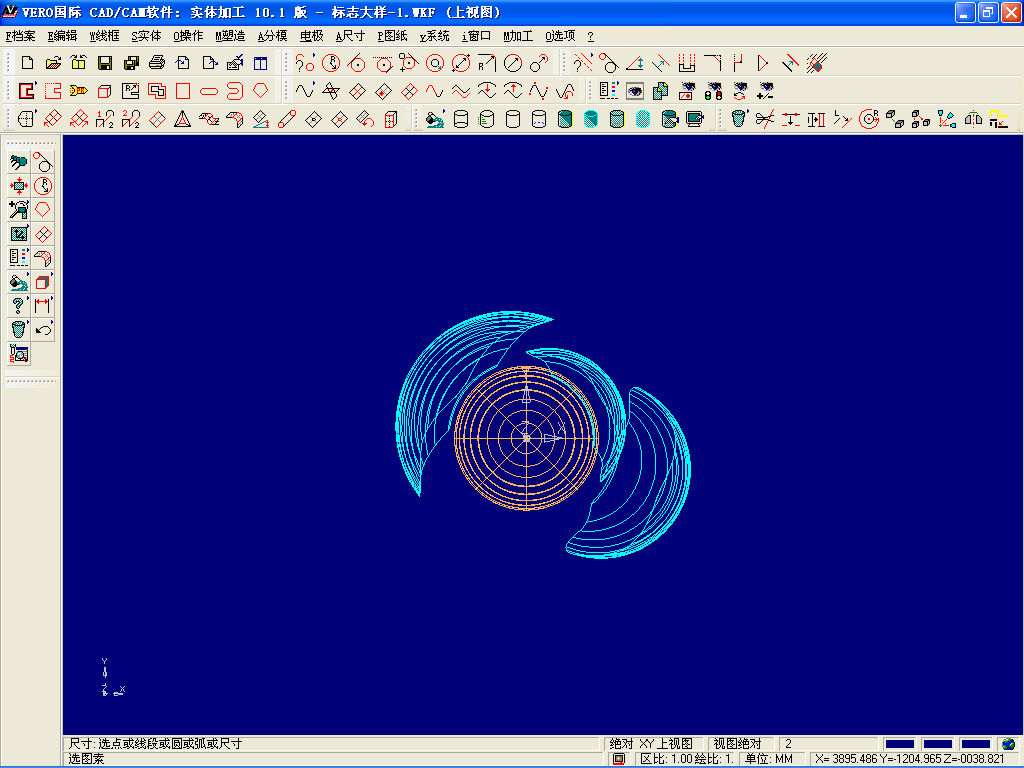Click the import document arrow icon
The width and height of the screenshot is (1024, 768).
[183, 63]
